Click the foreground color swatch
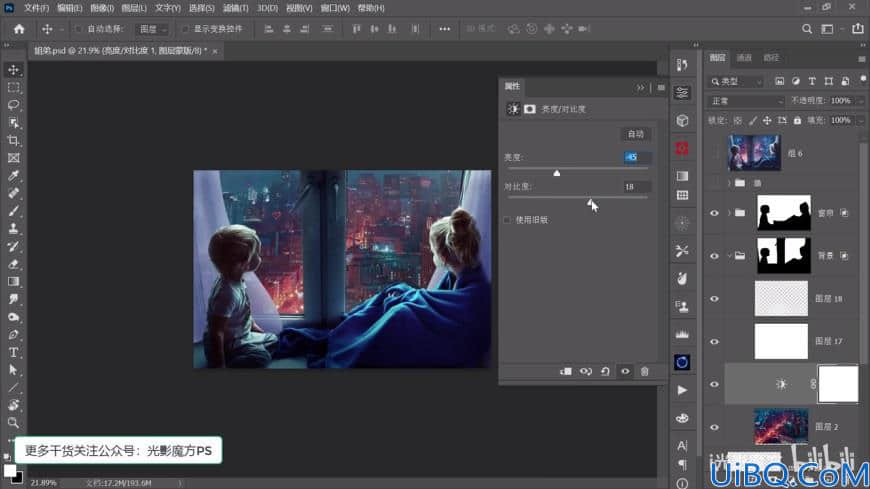870x489 pixels. [9, 471]
